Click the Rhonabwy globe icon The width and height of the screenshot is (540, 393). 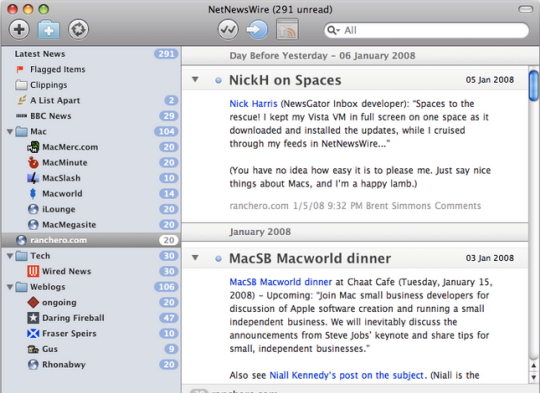(33, 364)
